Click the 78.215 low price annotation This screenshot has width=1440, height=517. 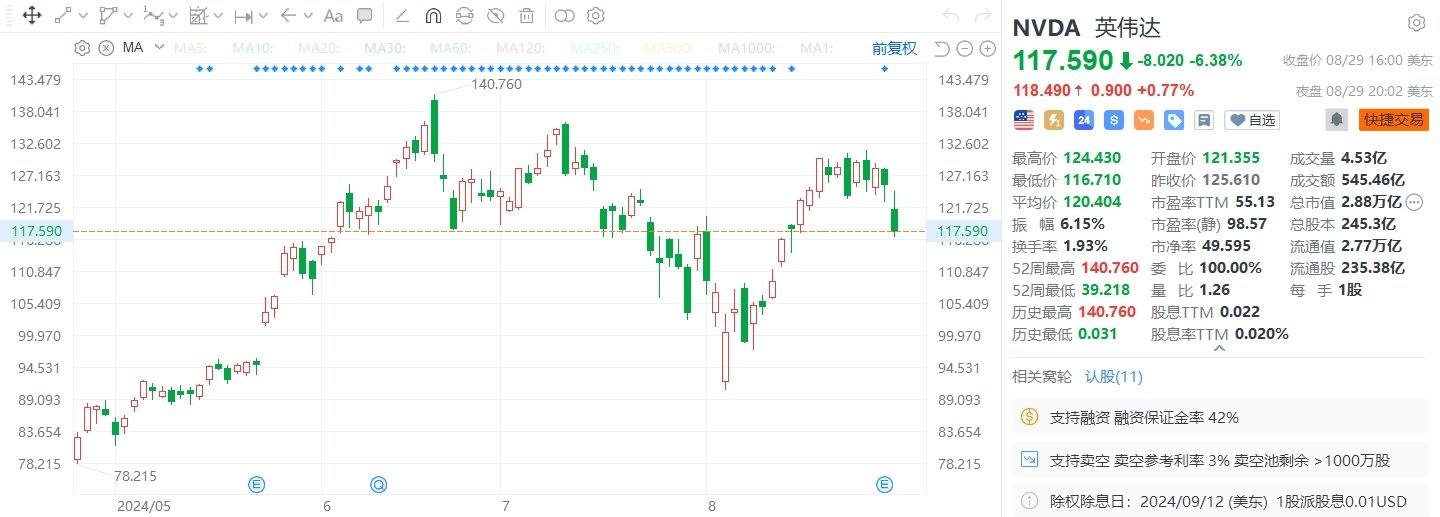tap(135, 476)
